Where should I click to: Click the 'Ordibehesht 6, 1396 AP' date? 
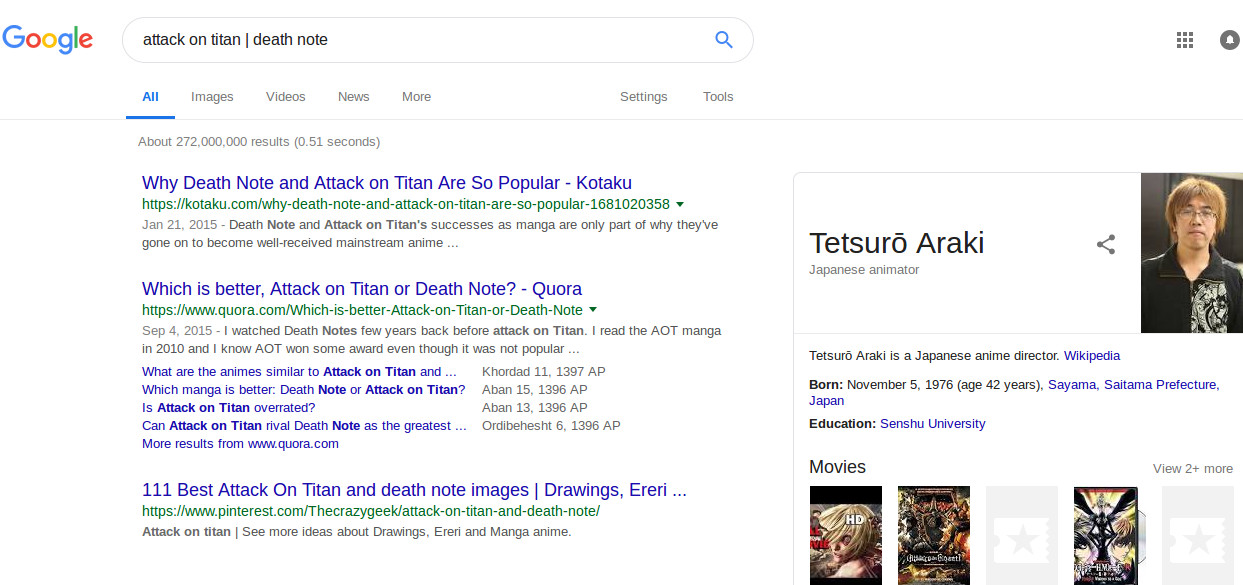click(552, 426)
